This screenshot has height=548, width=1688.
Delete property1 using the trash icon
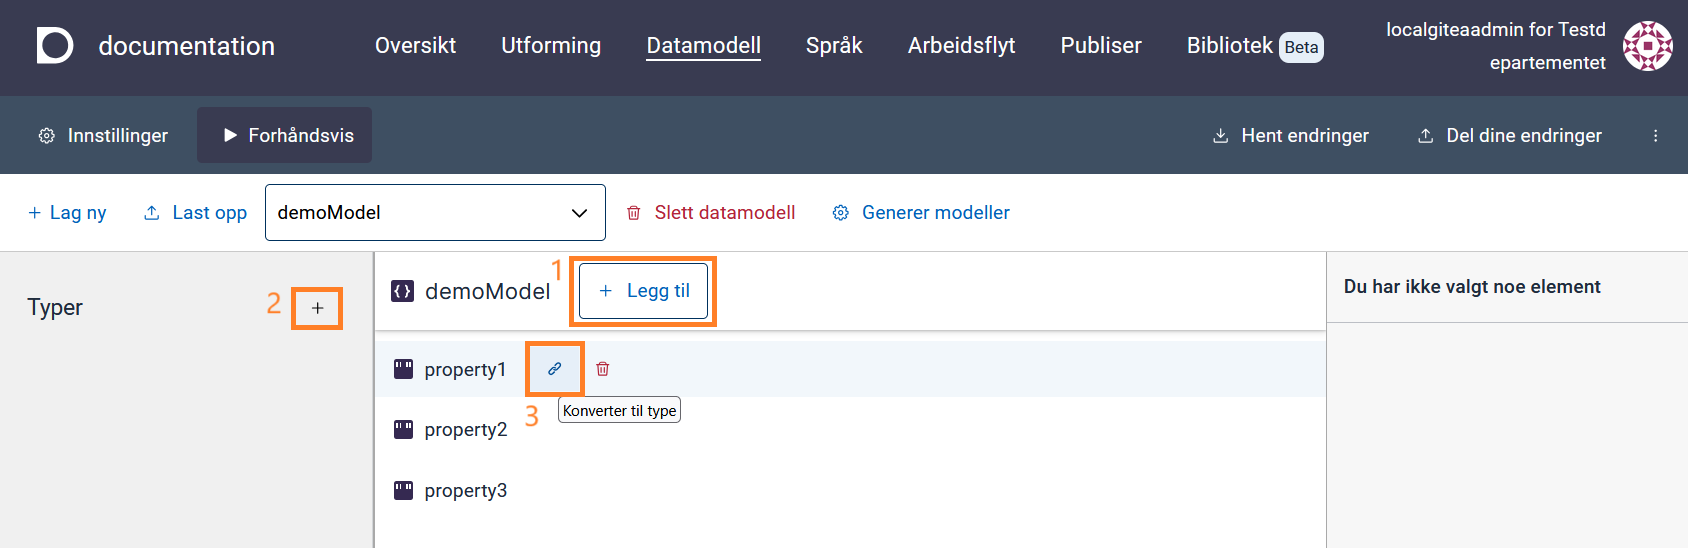(603, 369)
